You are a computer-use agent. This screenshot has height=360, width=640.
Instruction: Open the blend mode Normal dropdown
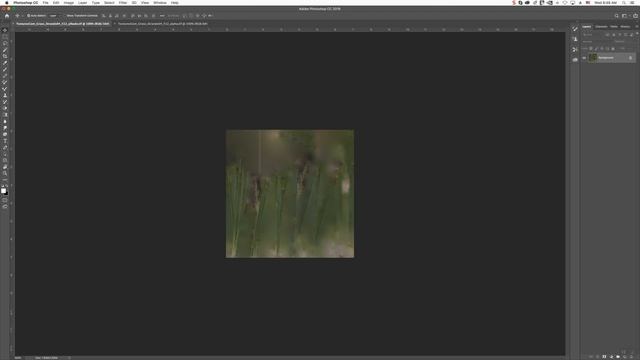[596, 42]
